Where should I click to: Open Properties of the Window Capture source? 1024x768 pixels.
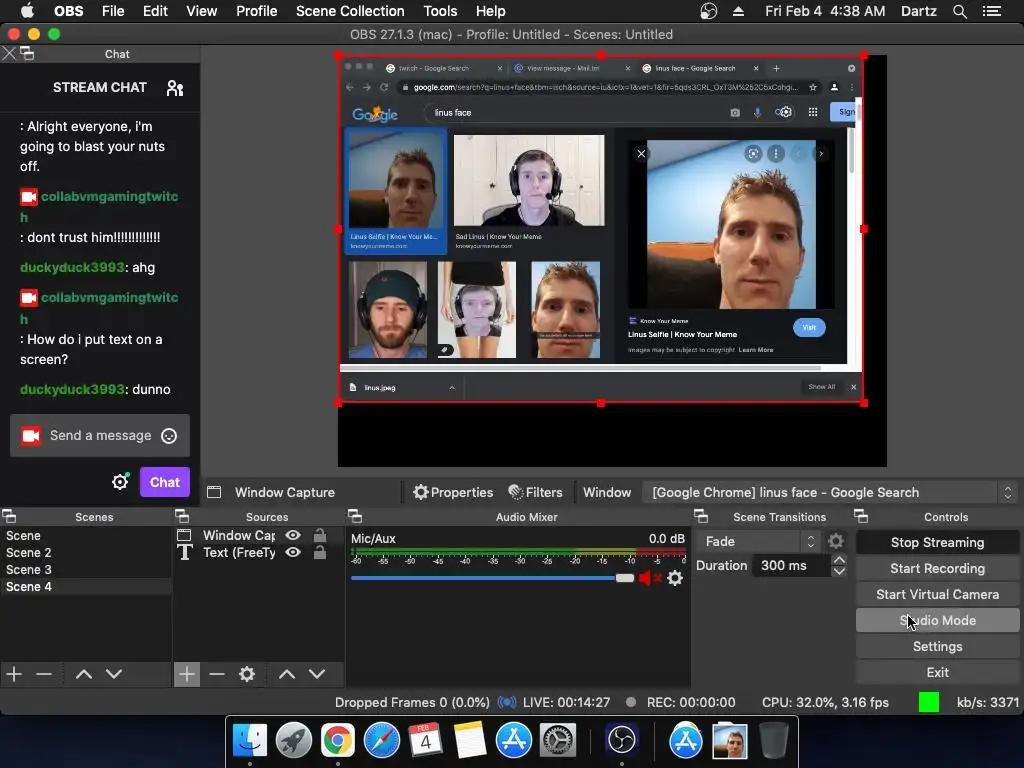pos(453,492)
